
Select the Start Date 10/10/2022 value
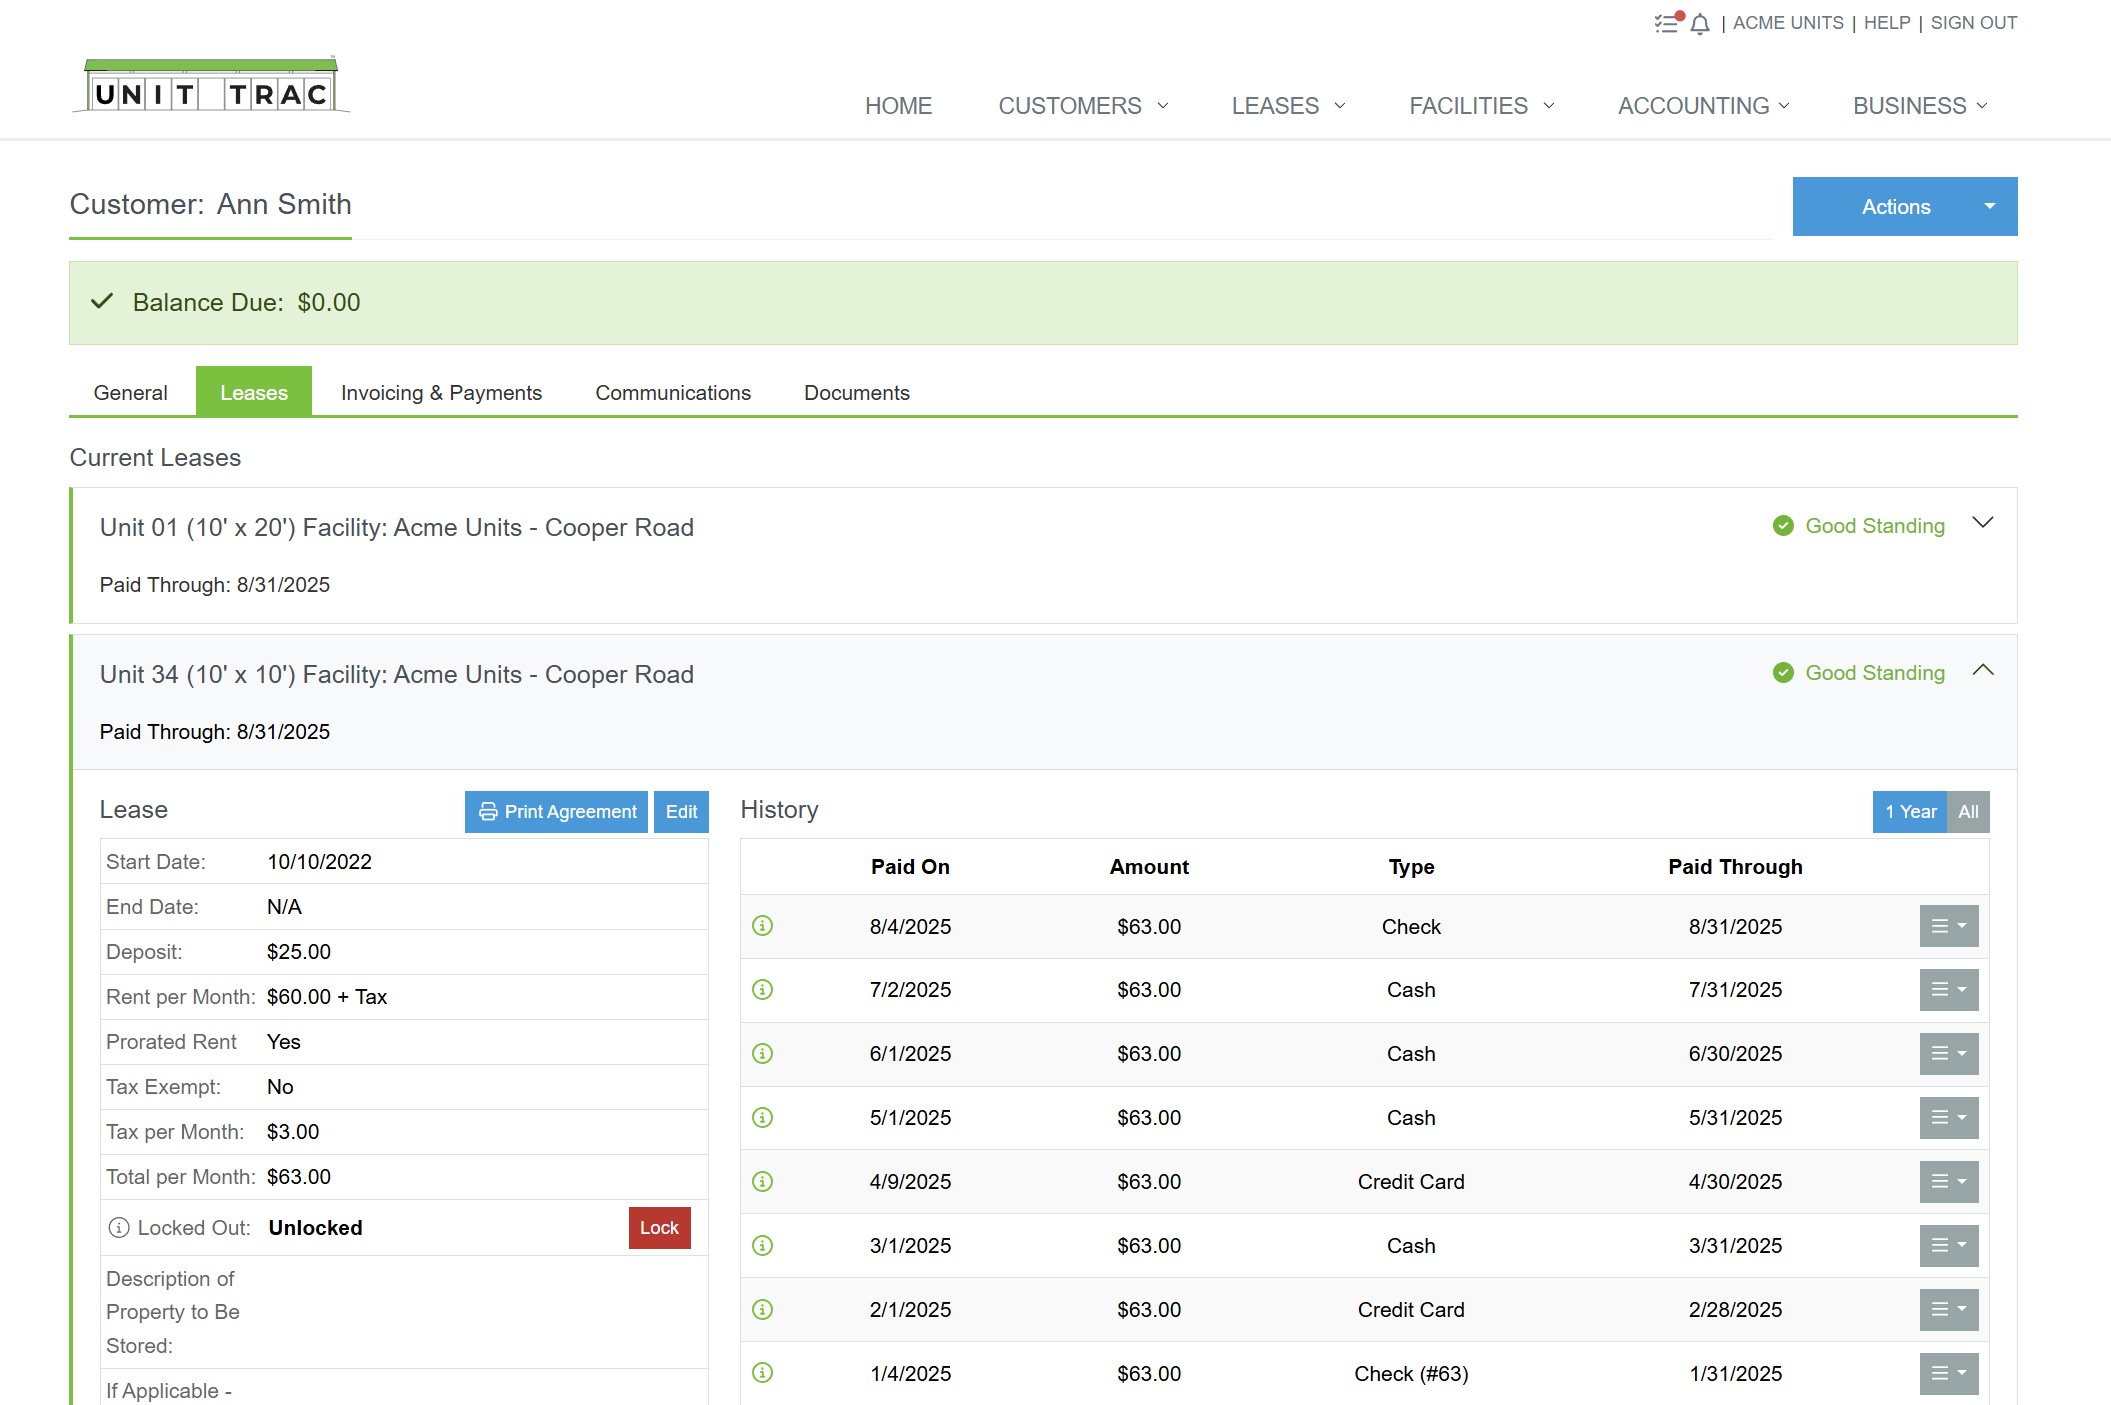(x=319, y=862)
